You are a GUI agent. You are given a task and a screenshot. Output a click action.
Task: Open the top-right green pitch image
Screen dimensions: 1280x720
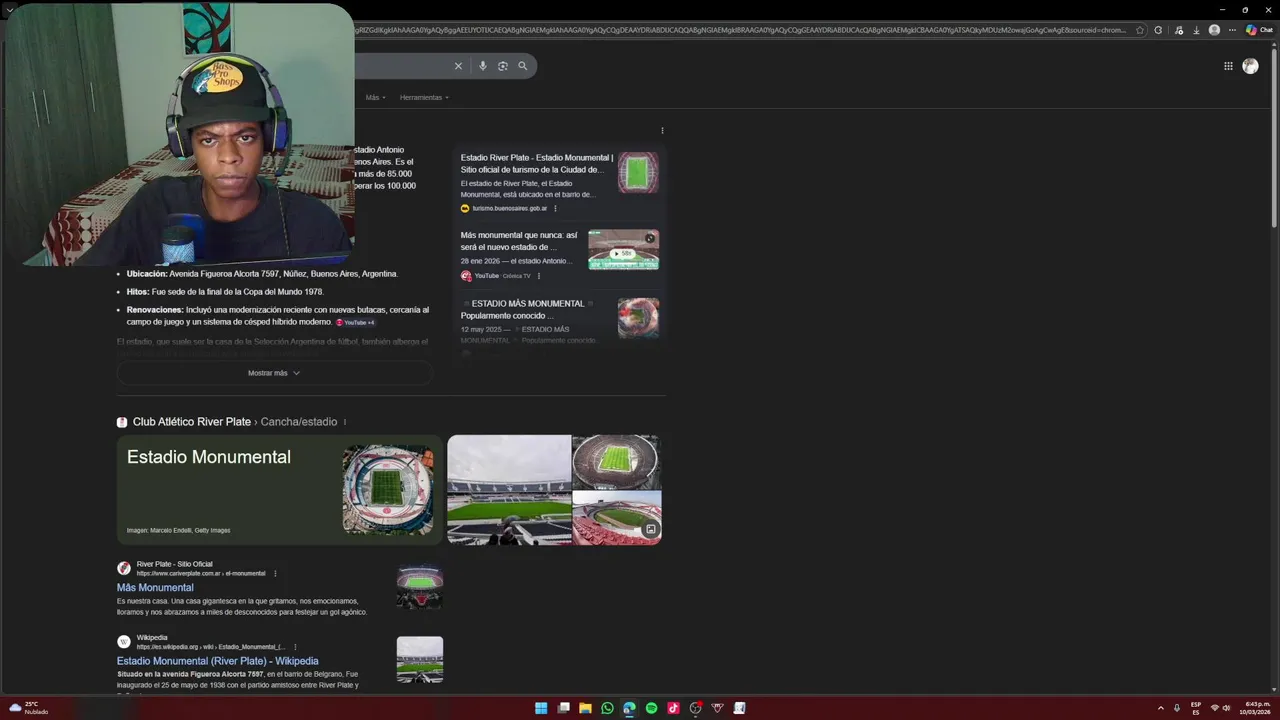[617, 462]
